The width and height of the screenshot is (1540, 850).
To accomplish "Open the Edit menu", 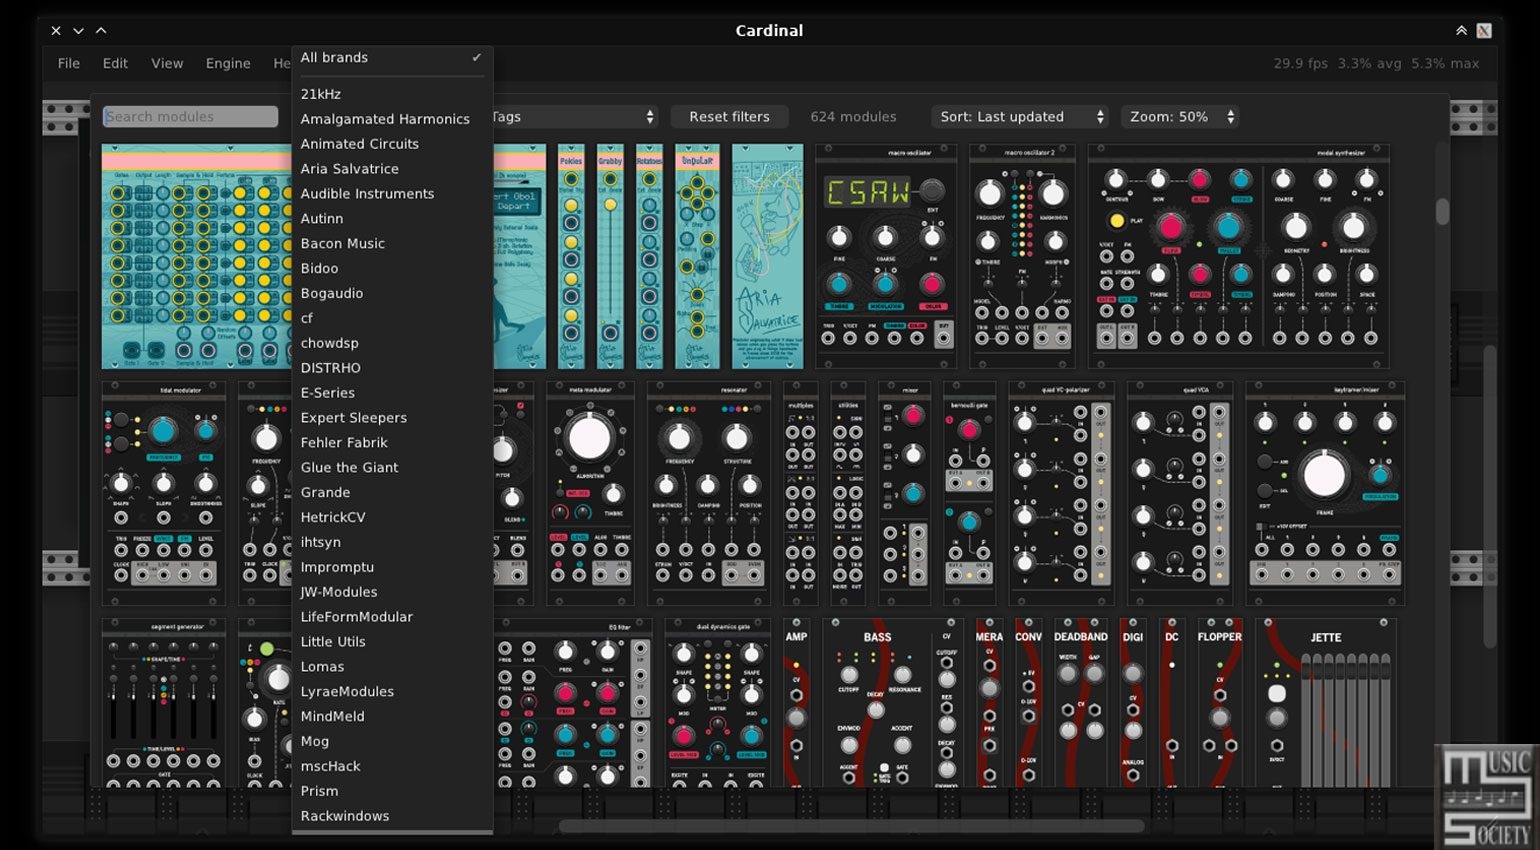I will 115,63.
